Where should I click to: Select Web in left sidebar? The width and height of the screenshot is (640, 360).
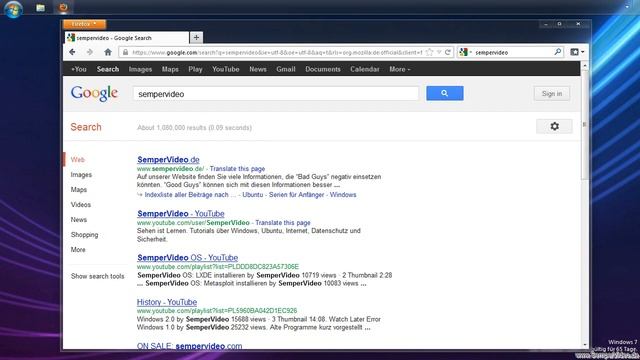(x=78, y=160)
